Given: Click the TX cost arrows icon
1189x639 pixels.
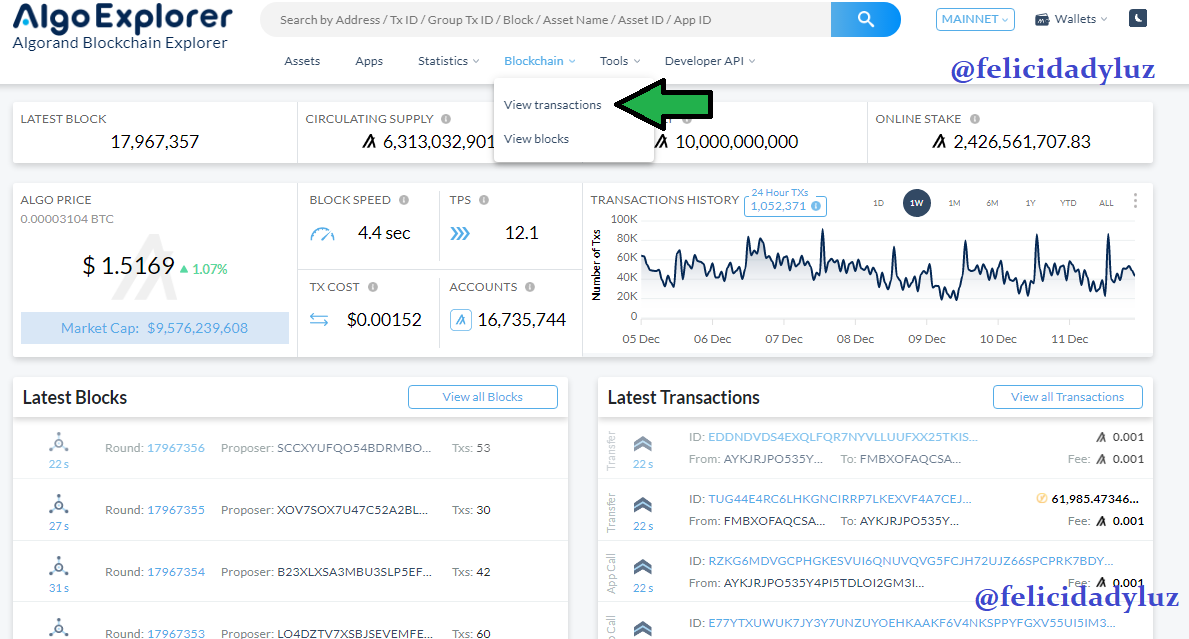Looking at the screenshot, I should 319,320.
